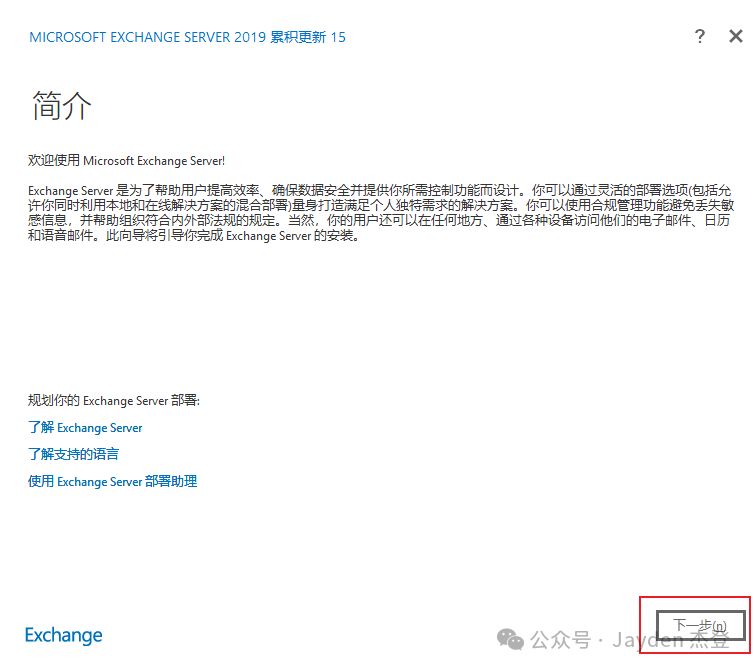Click the empty area below description paragraph
This screenshot has width=754, height=670.
380,320
